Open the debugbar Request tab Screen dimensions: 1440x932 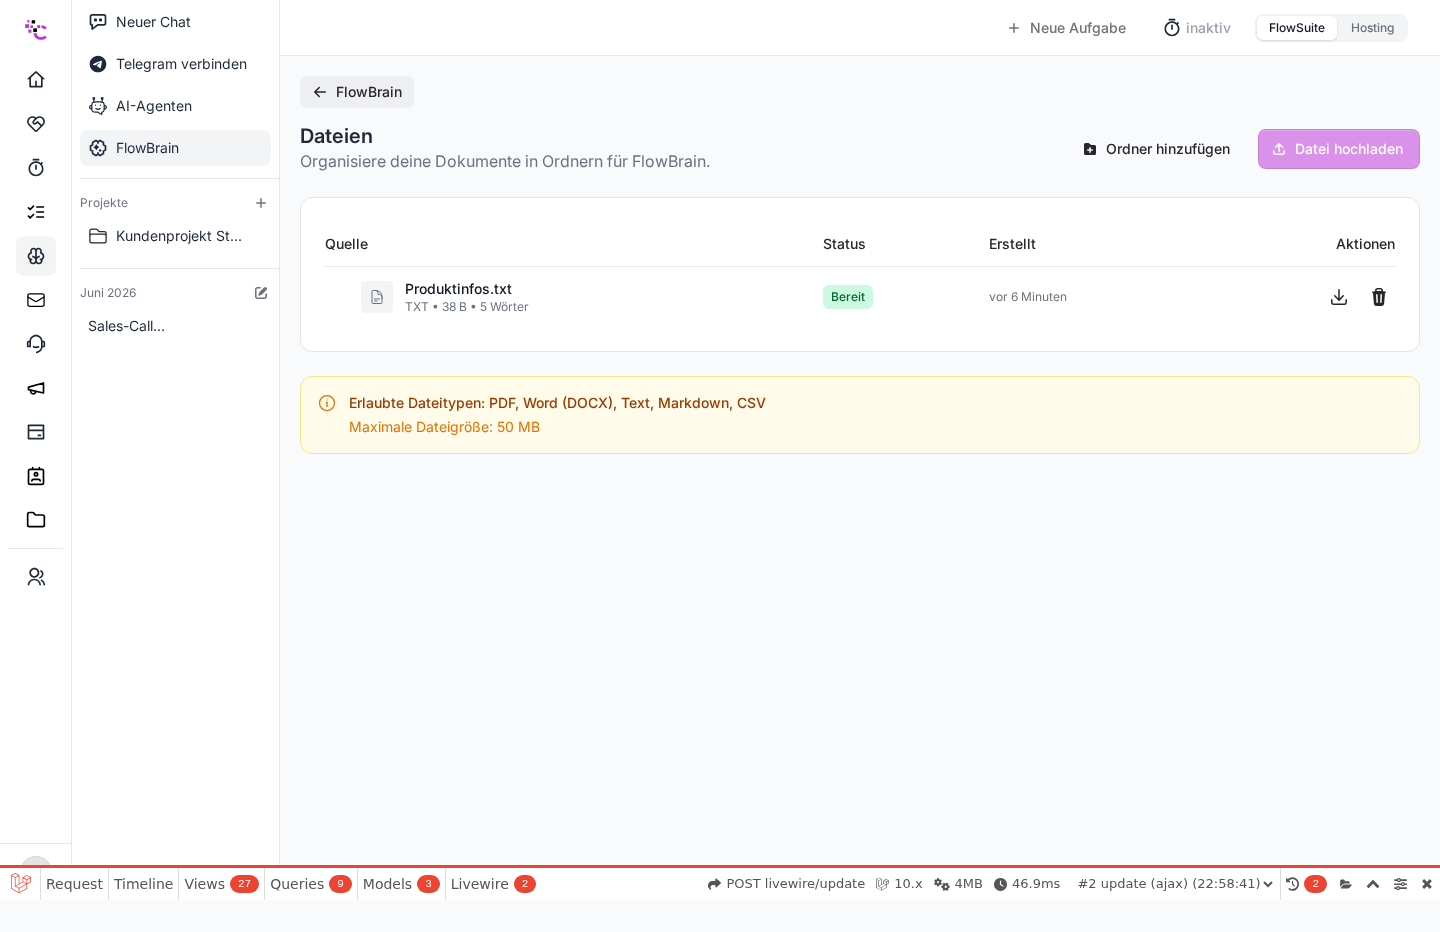(74, 884)
